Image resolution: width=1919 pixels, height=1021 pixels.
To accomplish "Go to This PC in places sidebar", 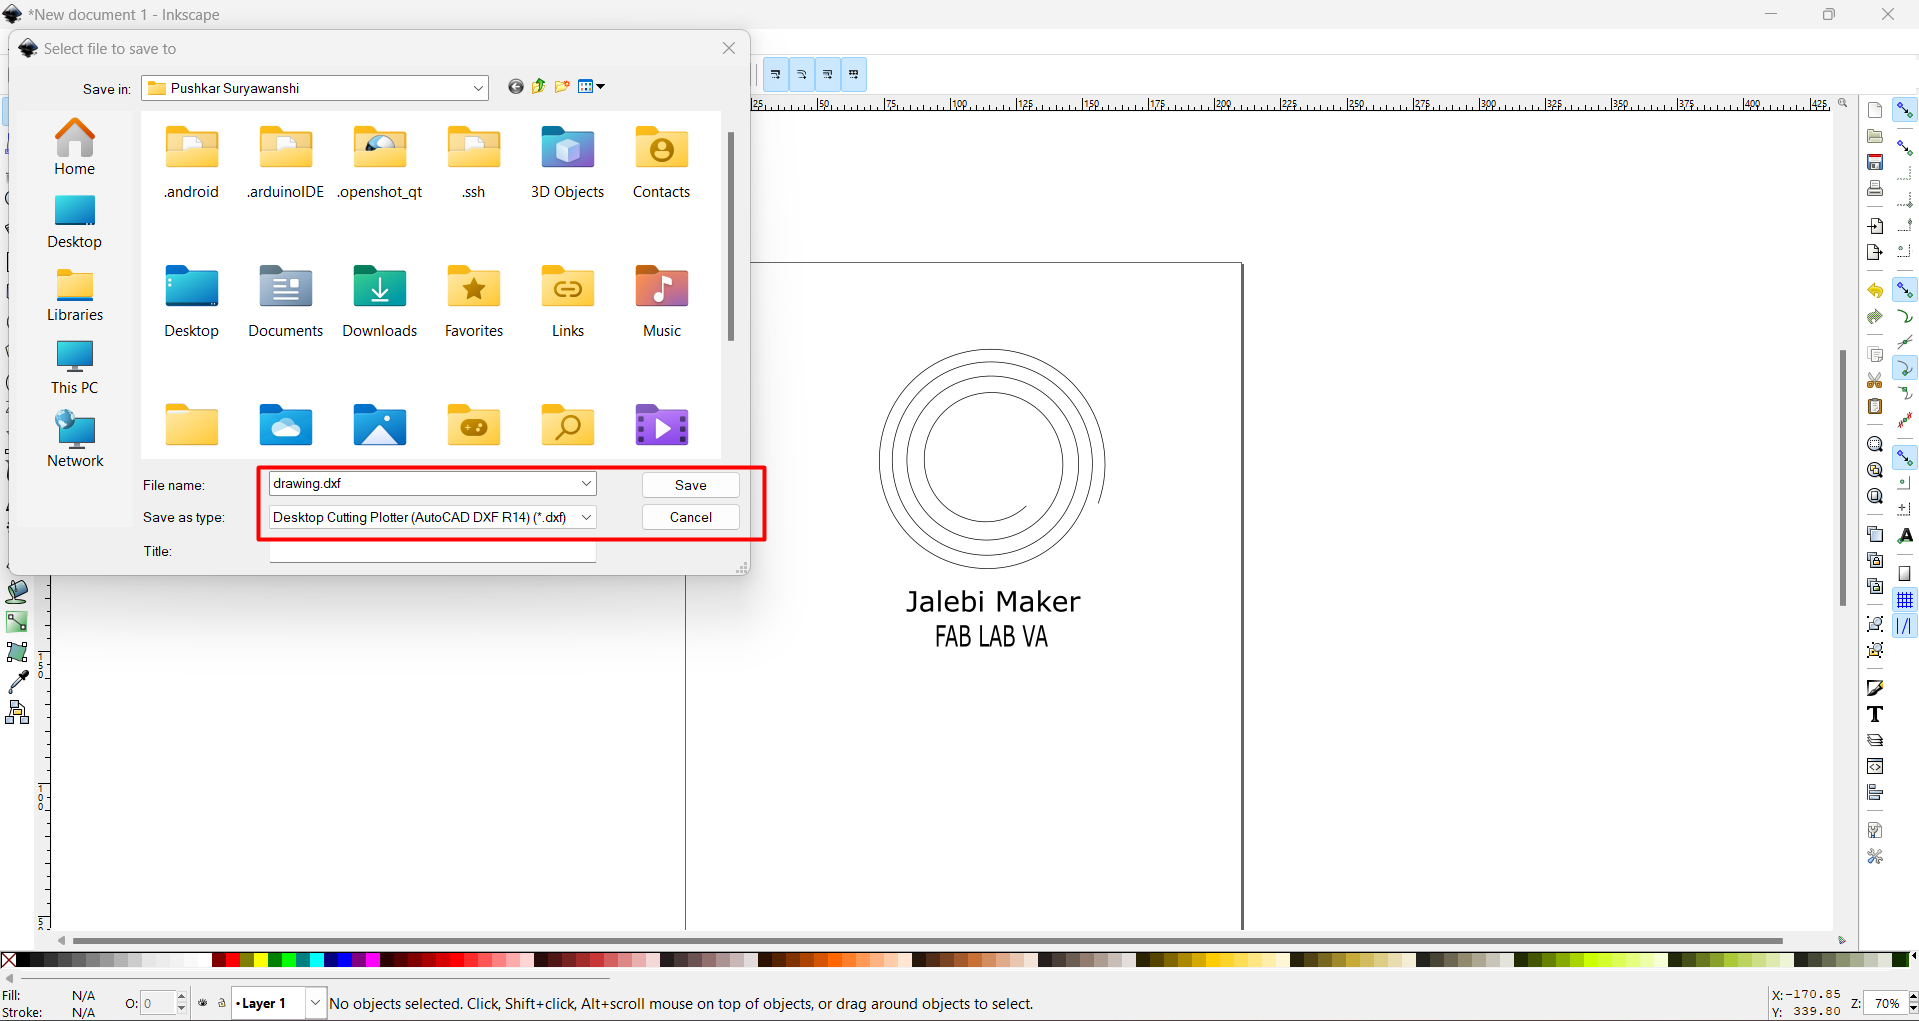I will [x=75, y=367].
